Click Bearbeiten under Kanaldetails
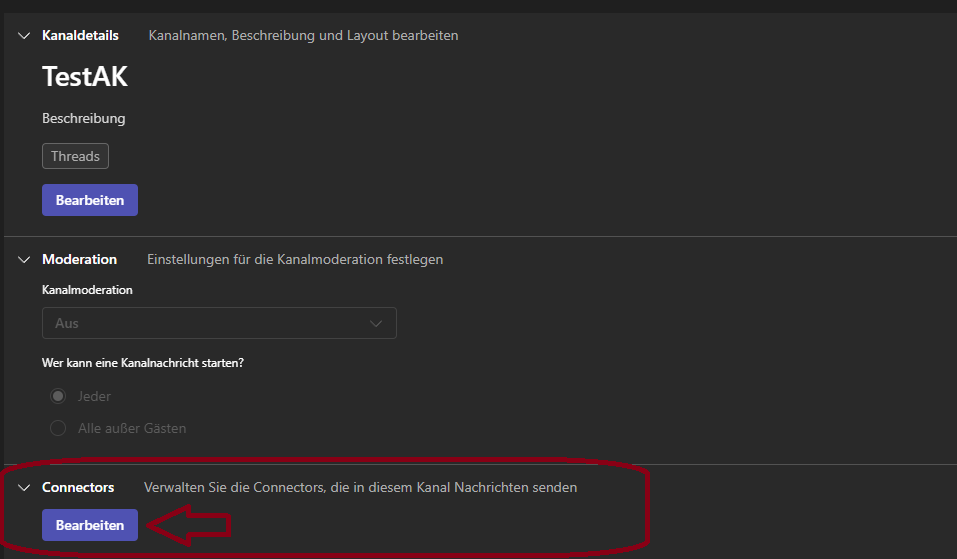957x559 pixels. (x=90, y=200)
